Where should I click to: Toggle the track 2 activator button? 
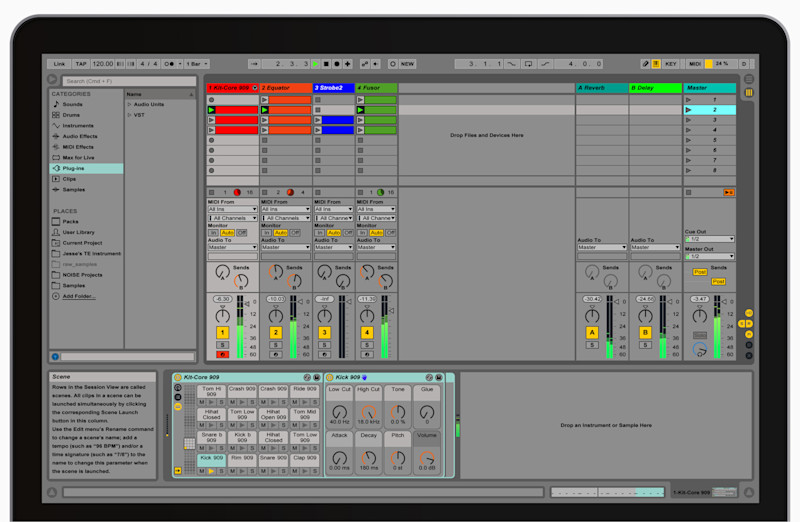pos(276,332)
